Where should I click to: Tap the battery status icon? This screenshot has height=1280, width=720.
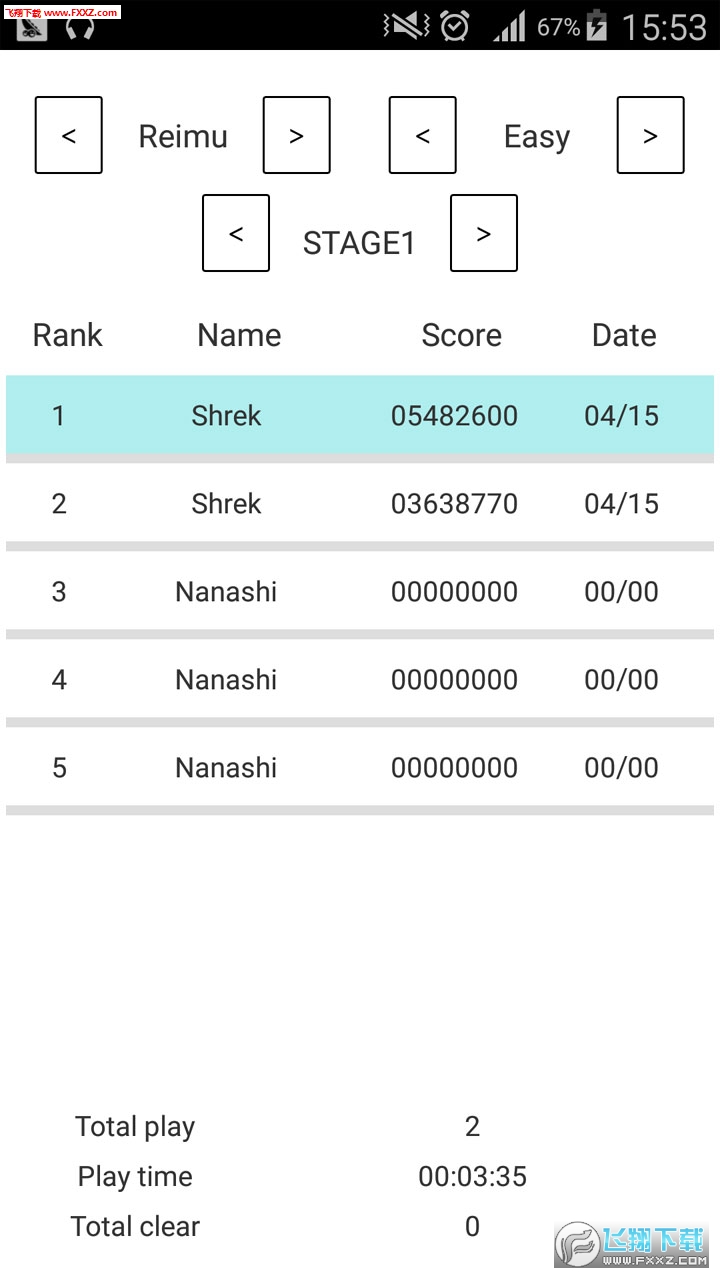click(596, 26)
